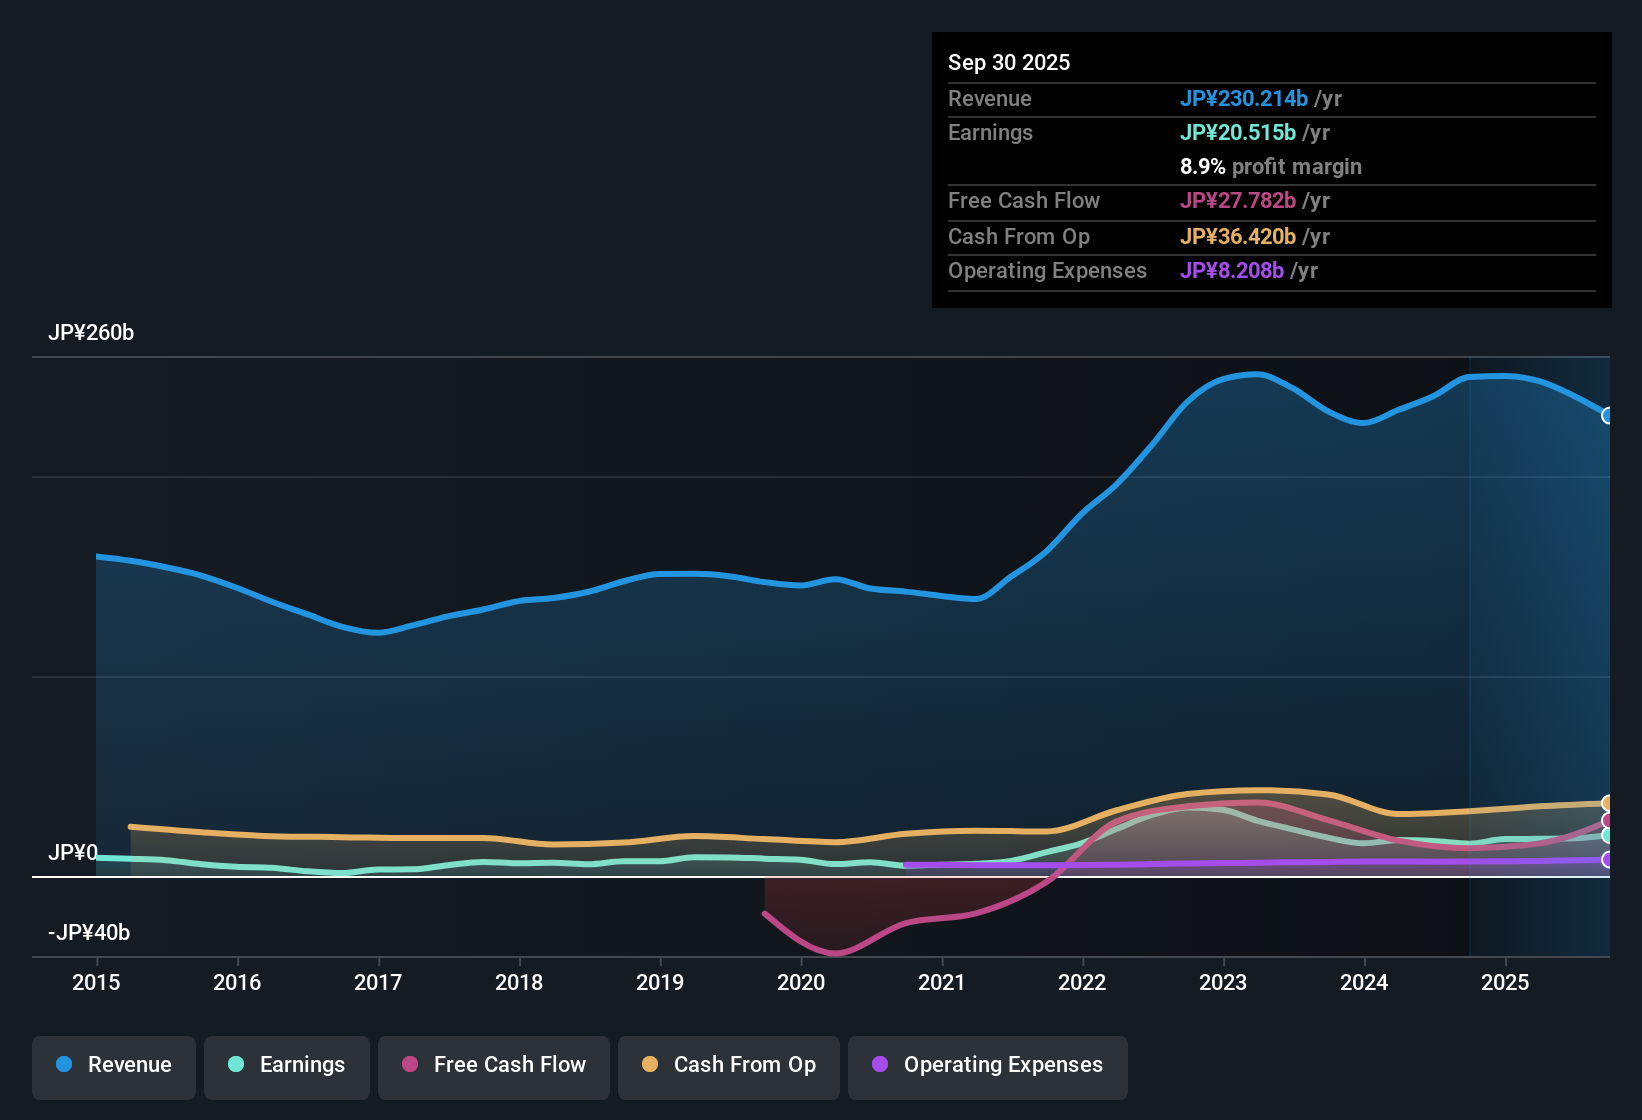Click the pink Free Cash Flow legend dot icon
The height and width of the screenshot is (1120, 1642).
pyautogui.click(x=409, y=1064)
